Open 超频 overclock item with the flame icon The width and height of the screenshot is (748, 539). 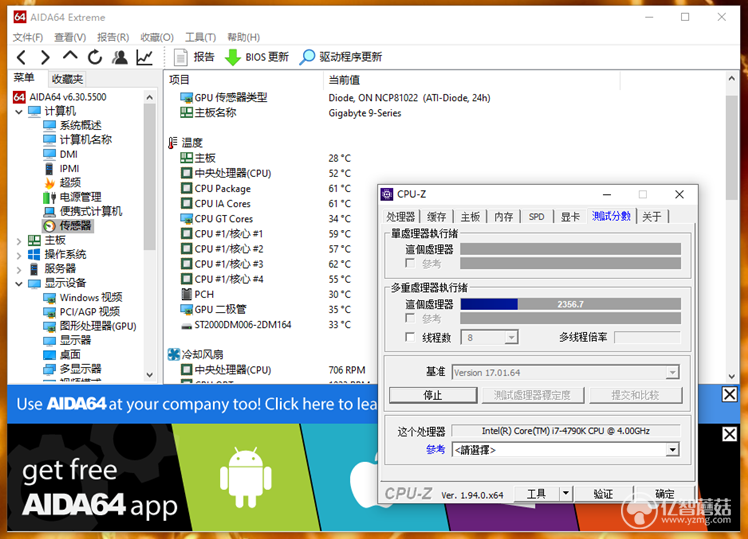[x=62, y=183]
